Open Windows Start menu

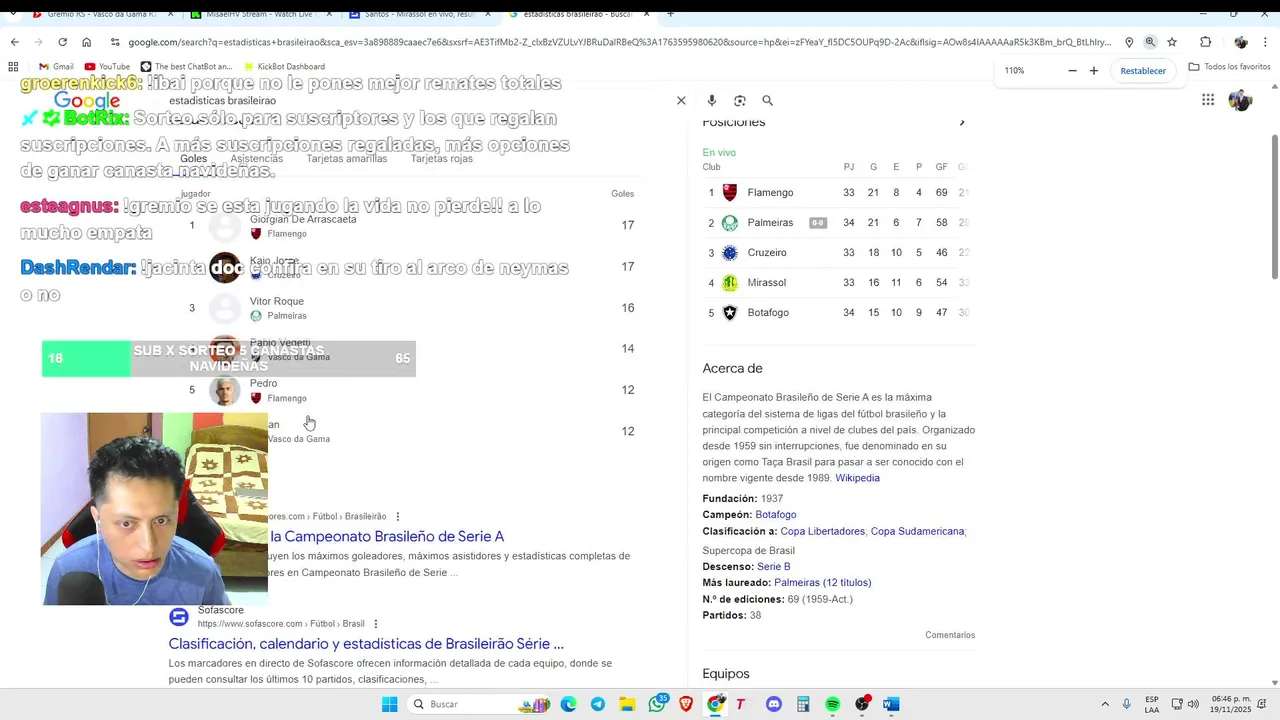coord(389,704)
